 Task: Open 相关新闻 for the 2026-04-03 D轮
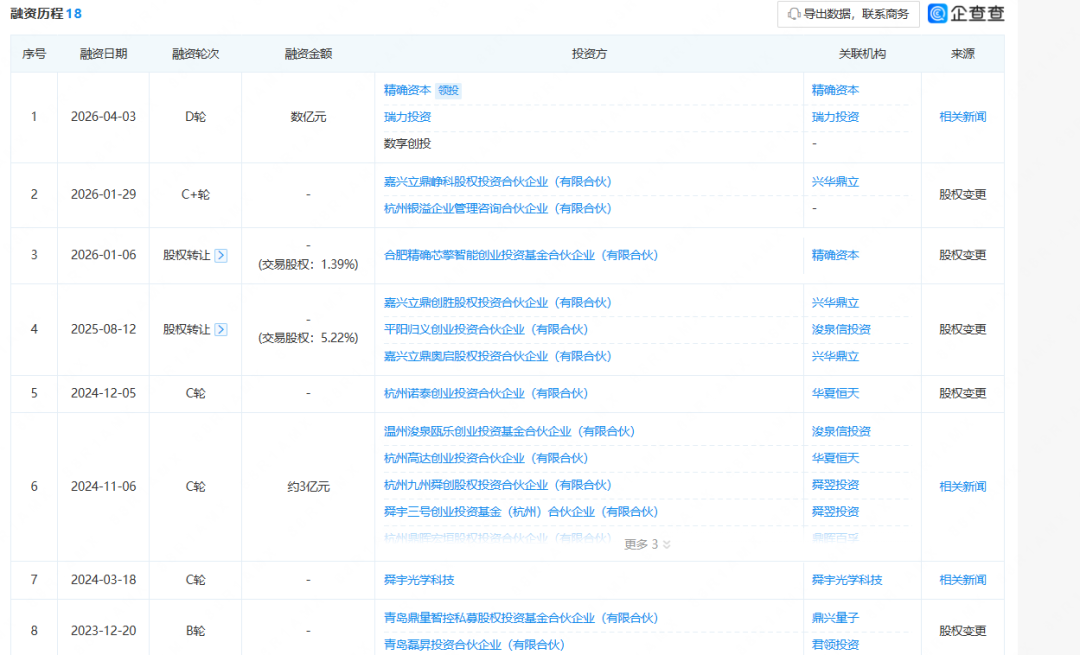[962, 117]
